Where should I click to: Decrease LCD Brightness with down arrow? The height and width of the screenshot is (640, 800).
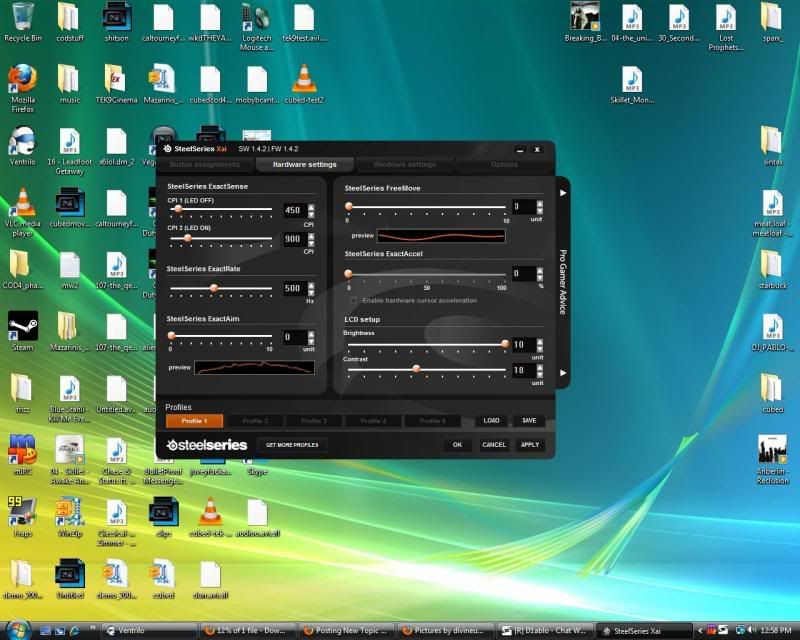click(540, 349)
